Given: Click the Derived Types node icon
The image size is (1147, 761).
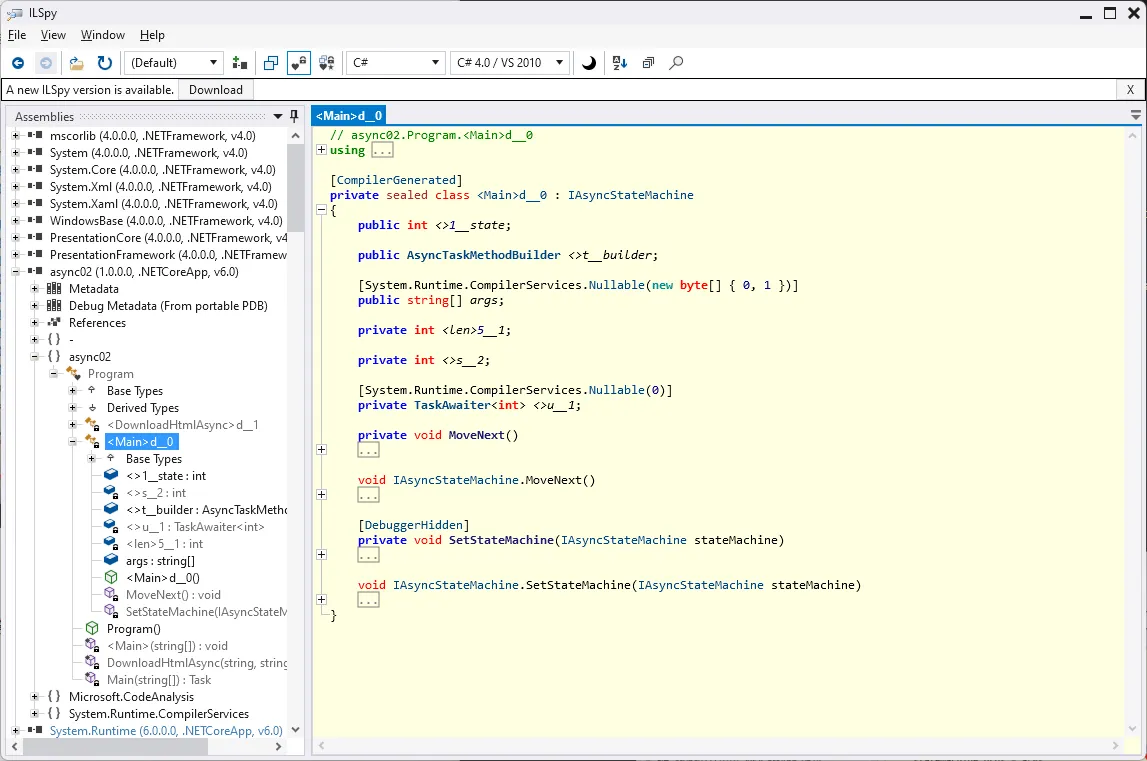Looking at the screenshot, I should tap(92, 408).
